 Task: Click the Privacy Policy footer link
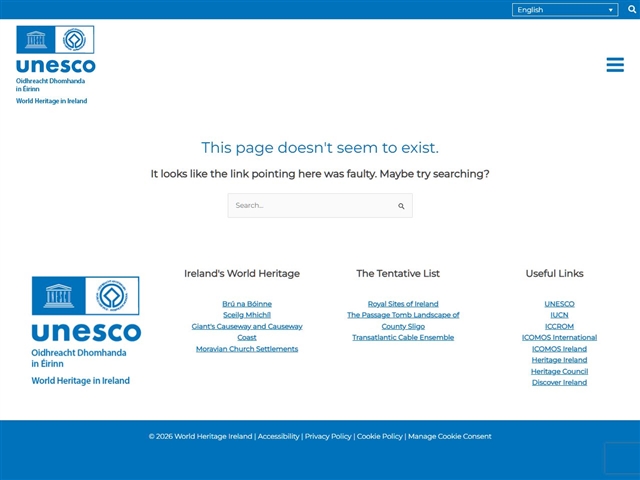coord(328,436)
